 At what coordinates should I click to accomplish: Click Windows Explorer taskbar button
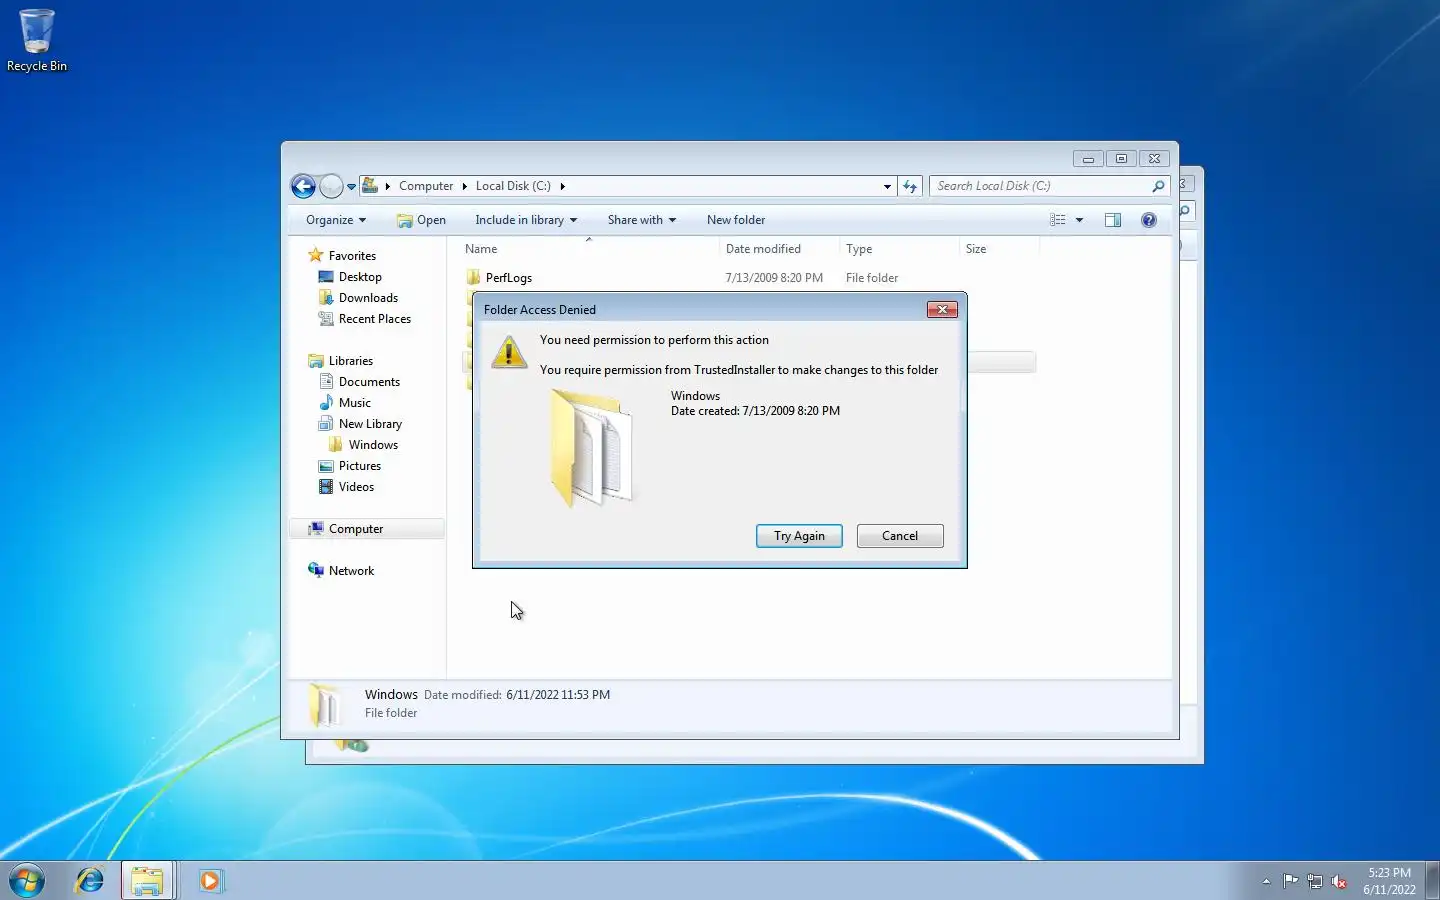coord(148,880)
